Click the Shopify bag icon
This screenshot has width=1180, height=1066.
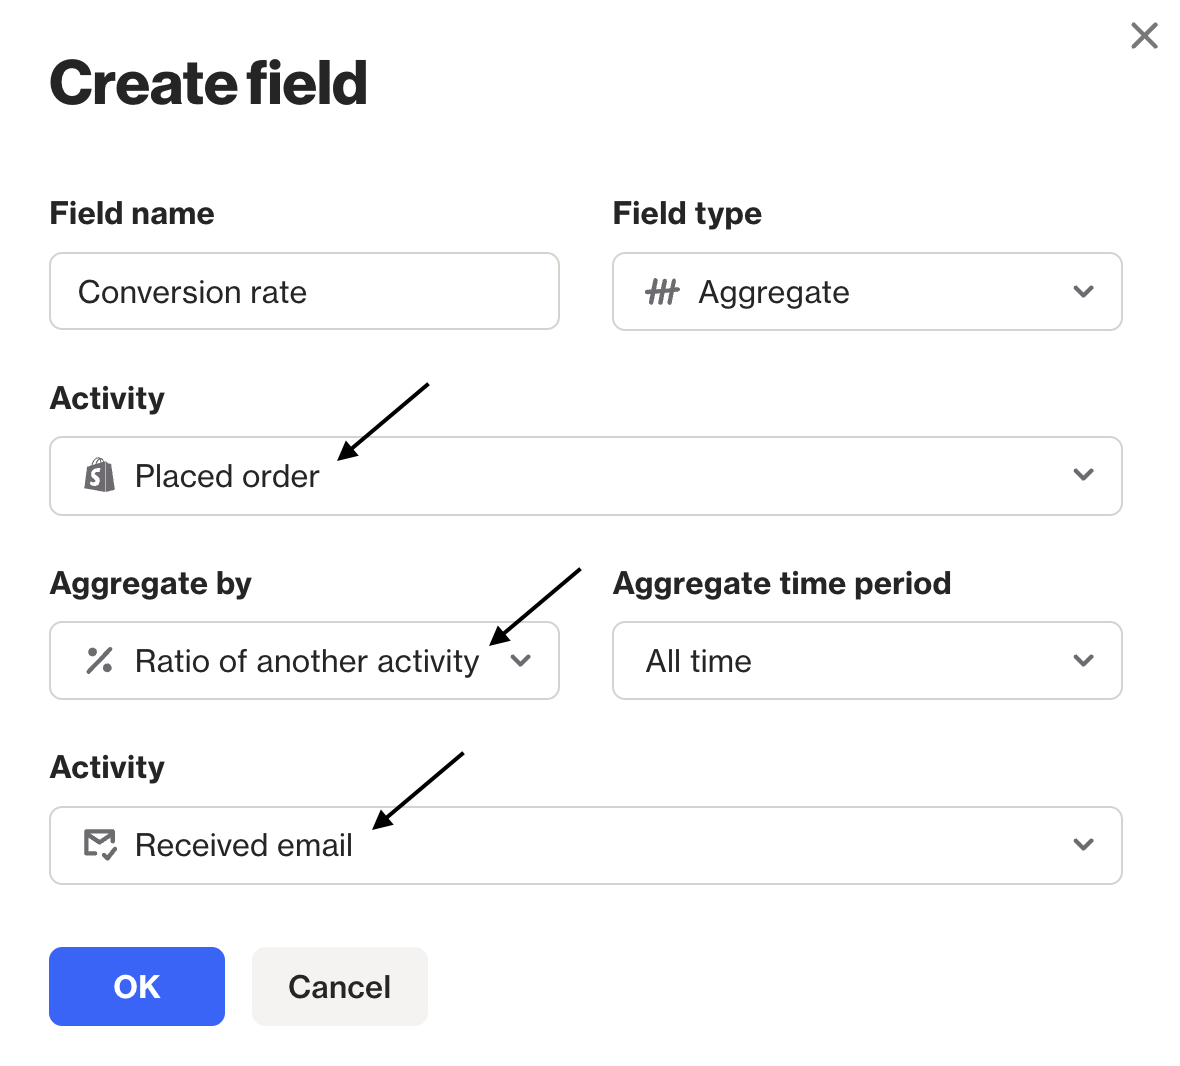pyautogui.click(x=99, y=475)
